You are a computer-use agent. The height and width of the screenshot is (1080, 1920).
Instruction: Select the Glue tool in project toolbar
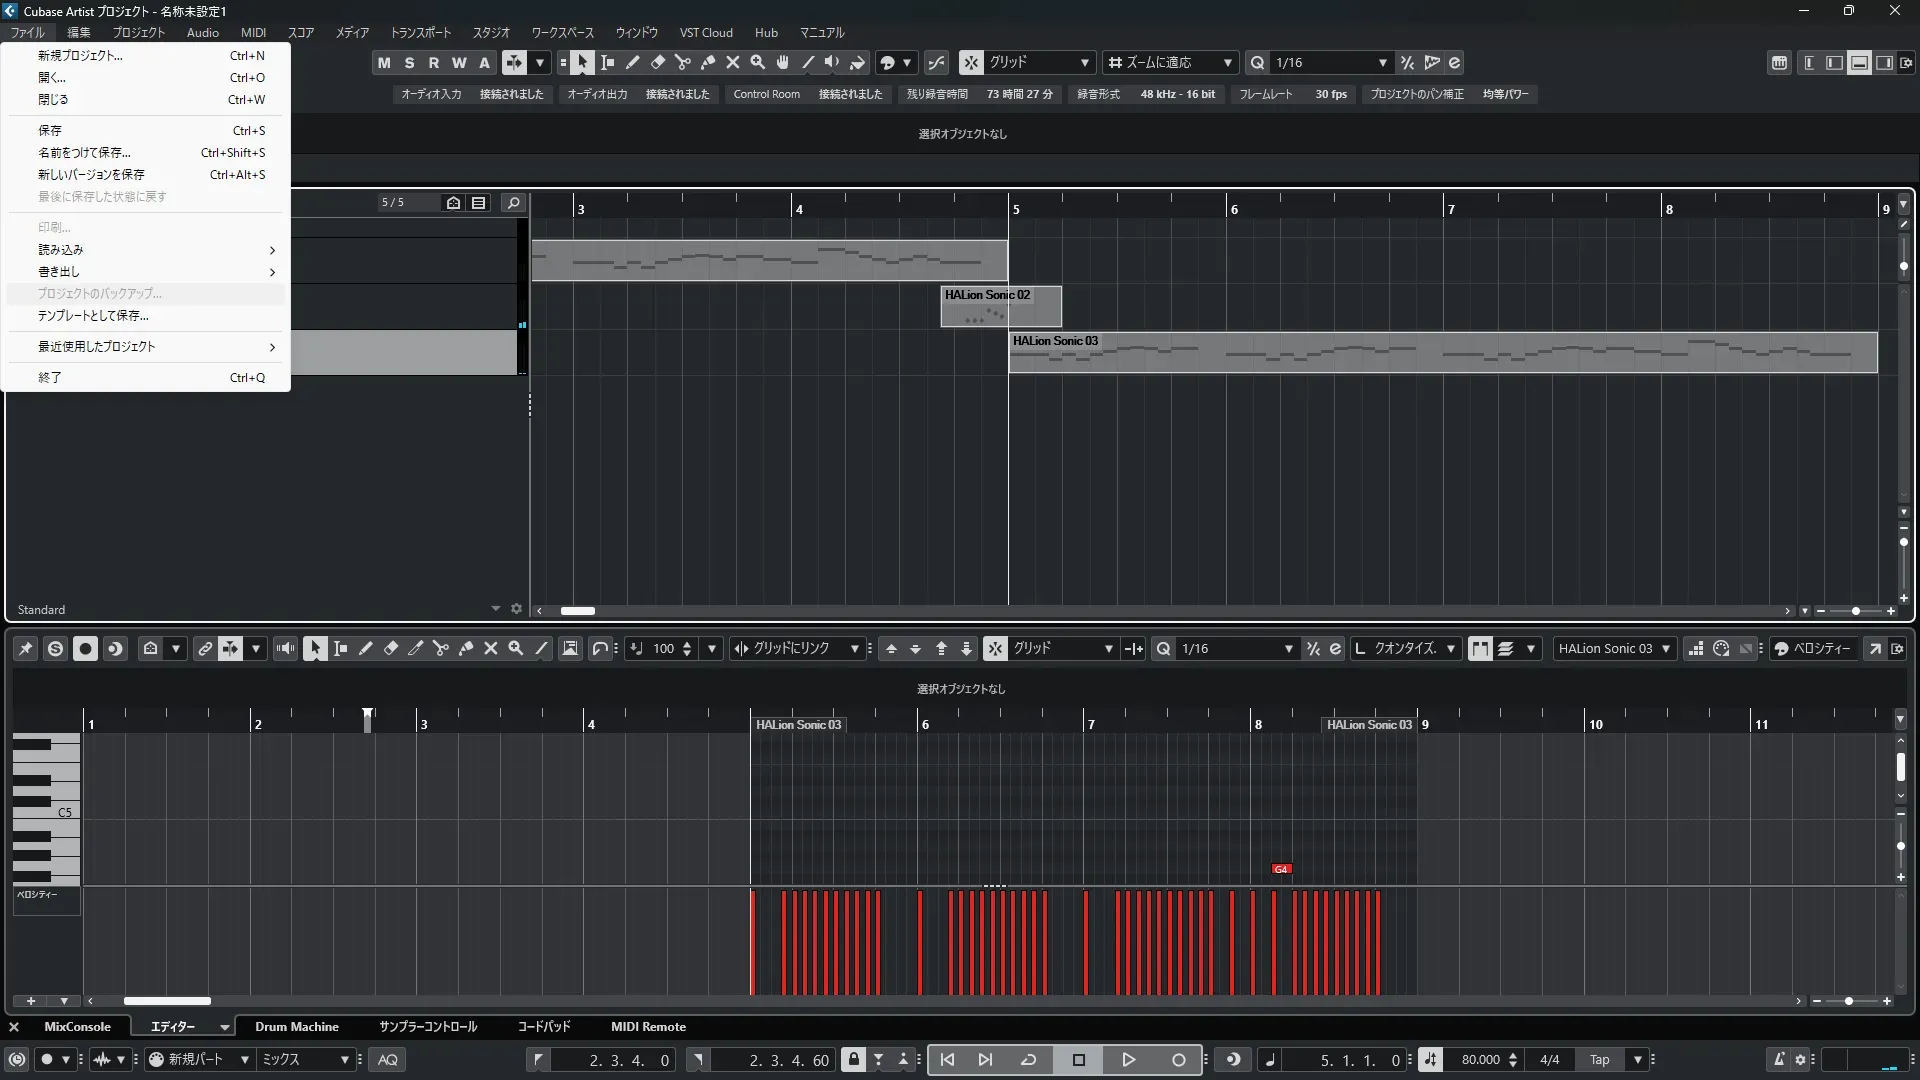pos(708,63)
